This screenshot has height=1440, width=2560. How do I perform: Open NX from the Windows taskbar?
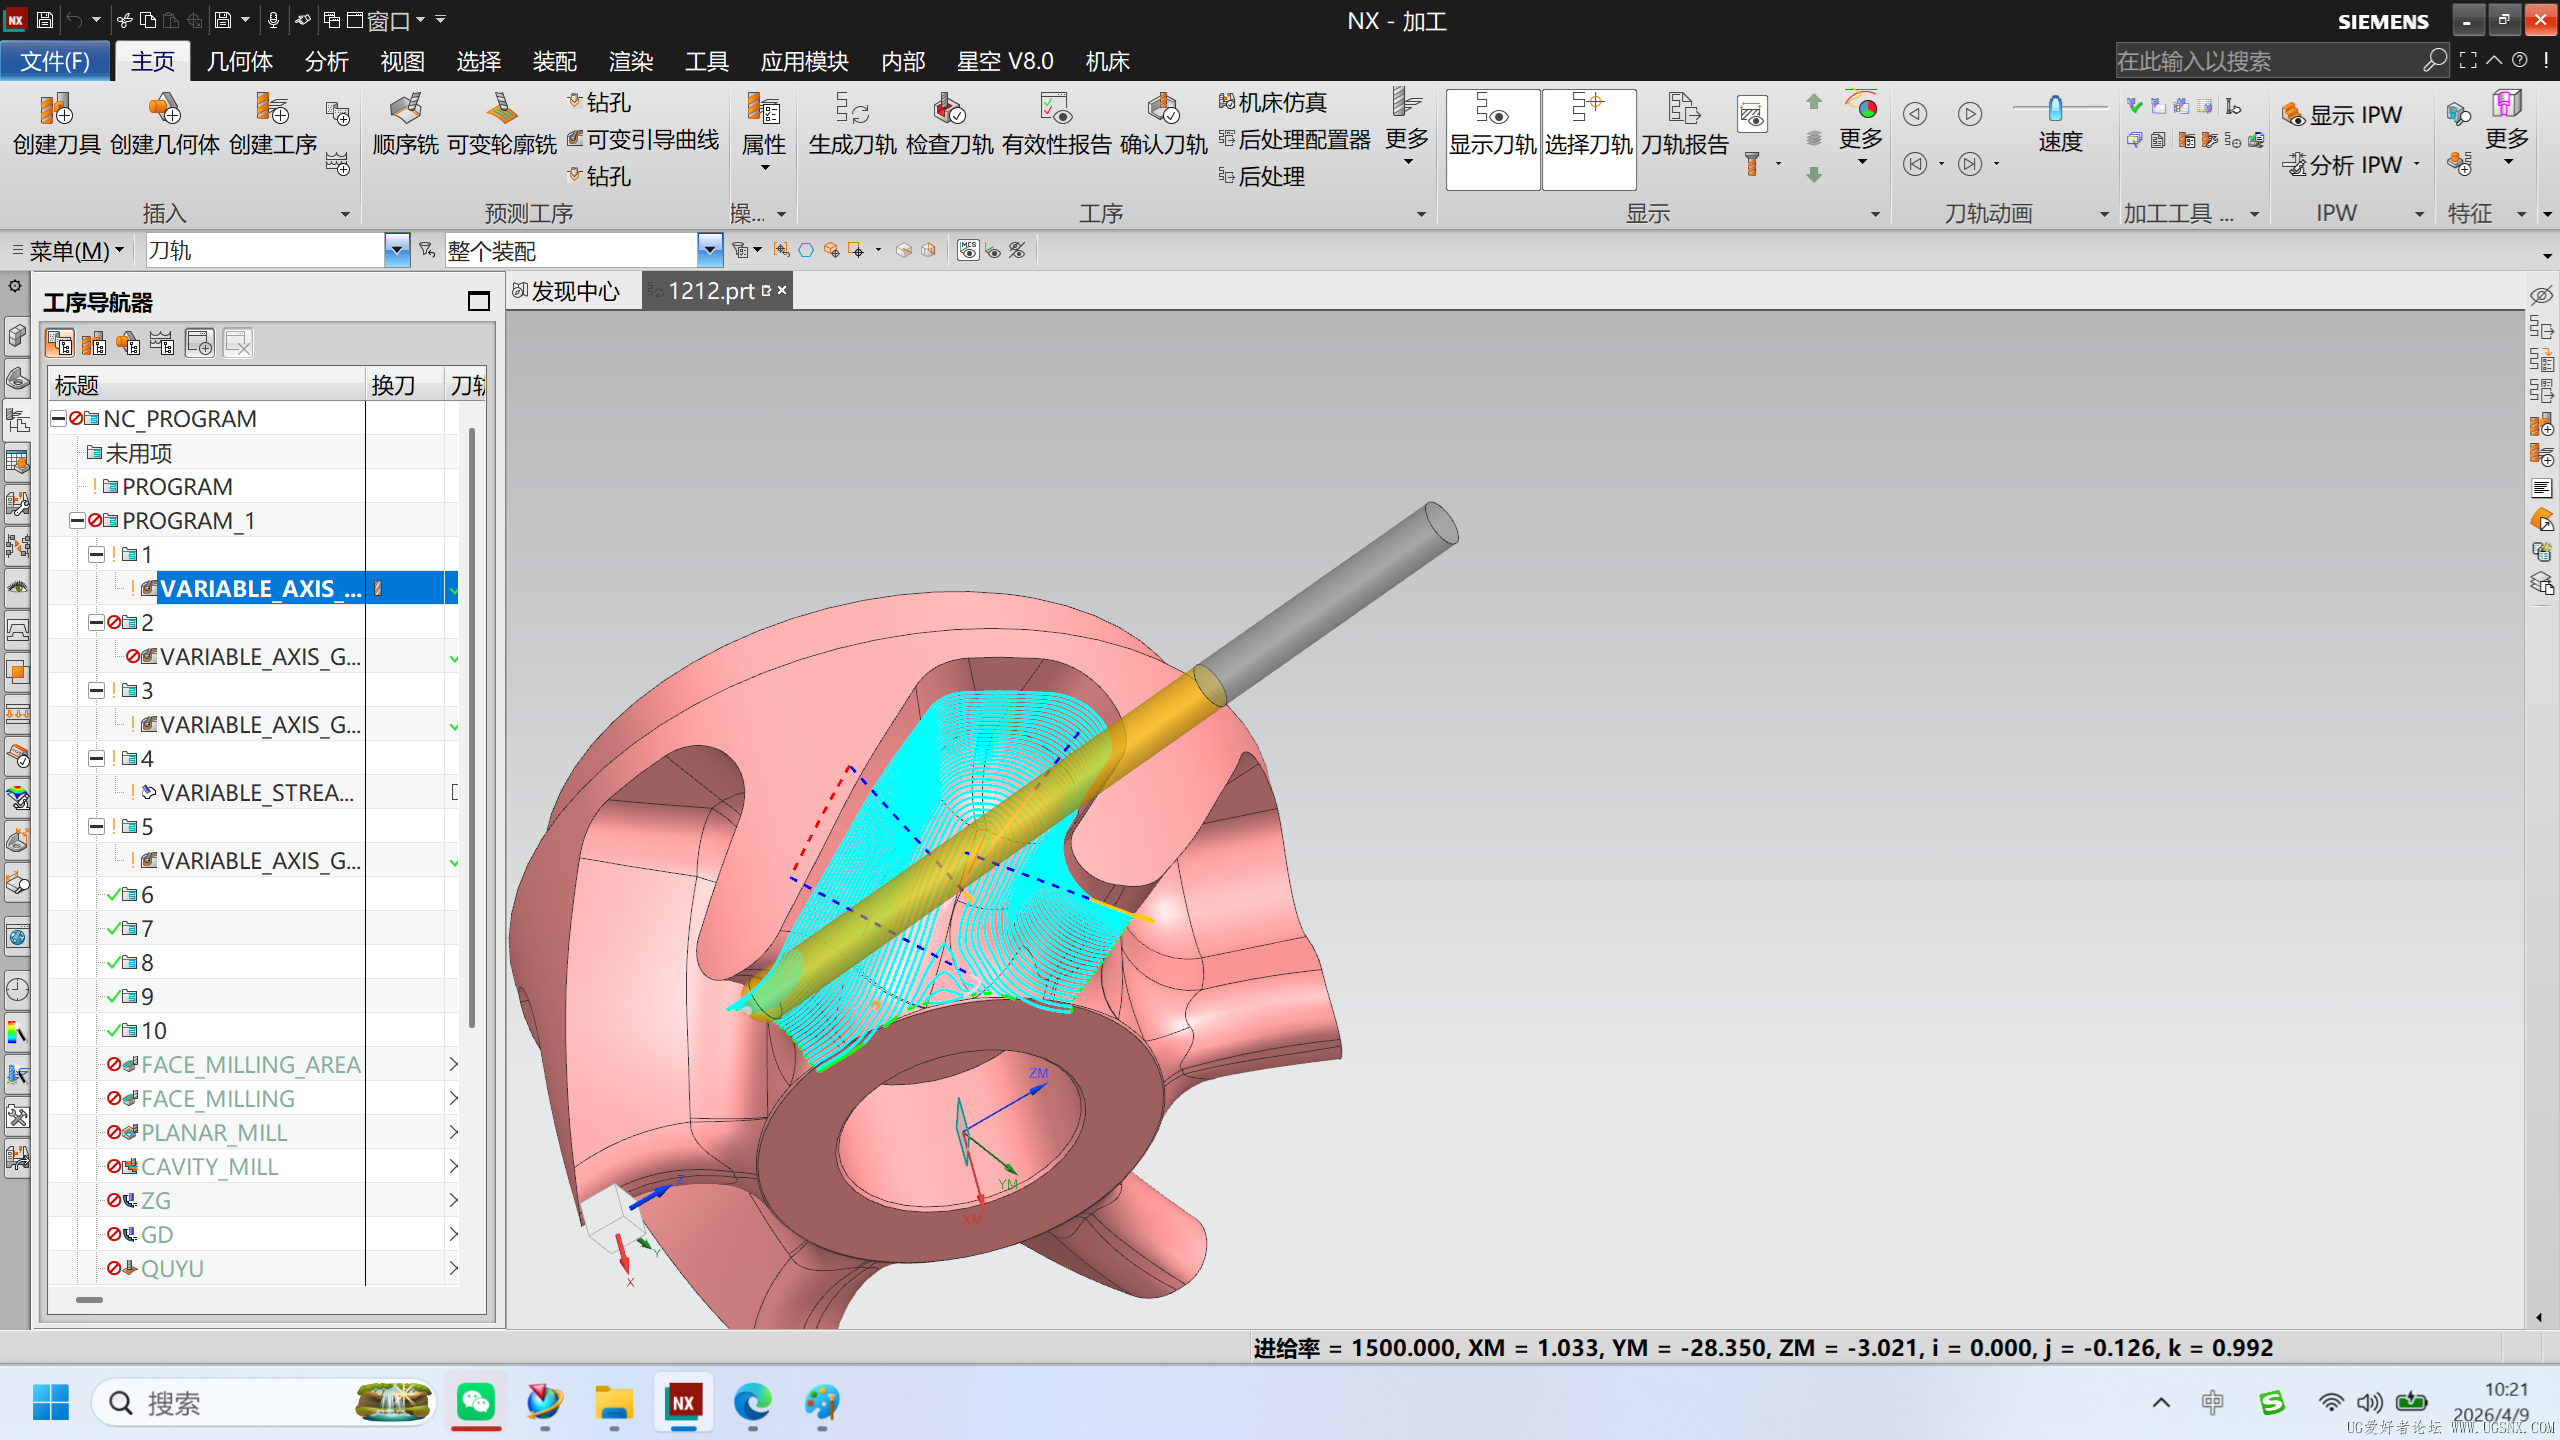coord(683,1402)
